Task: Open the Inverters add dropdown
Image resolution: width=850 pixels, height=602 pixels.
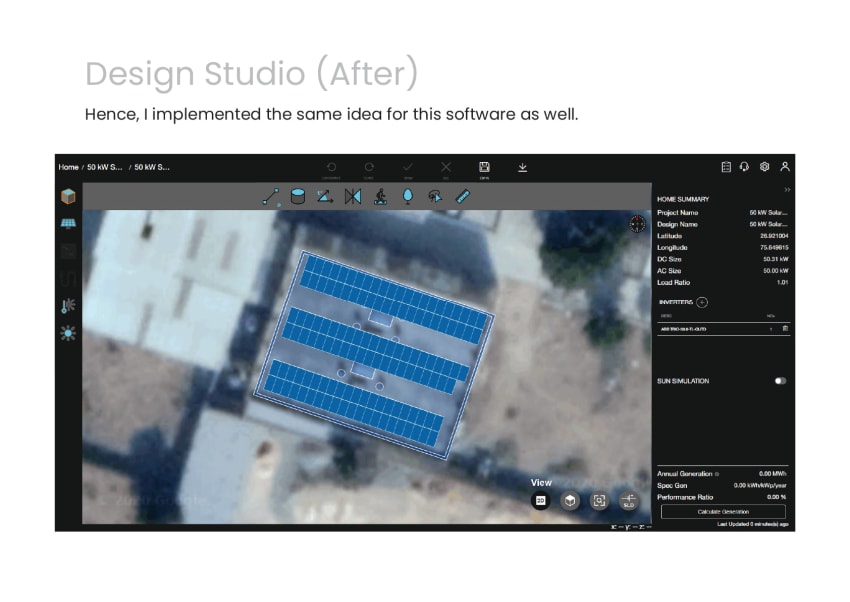Action: (x=703, y=302)
